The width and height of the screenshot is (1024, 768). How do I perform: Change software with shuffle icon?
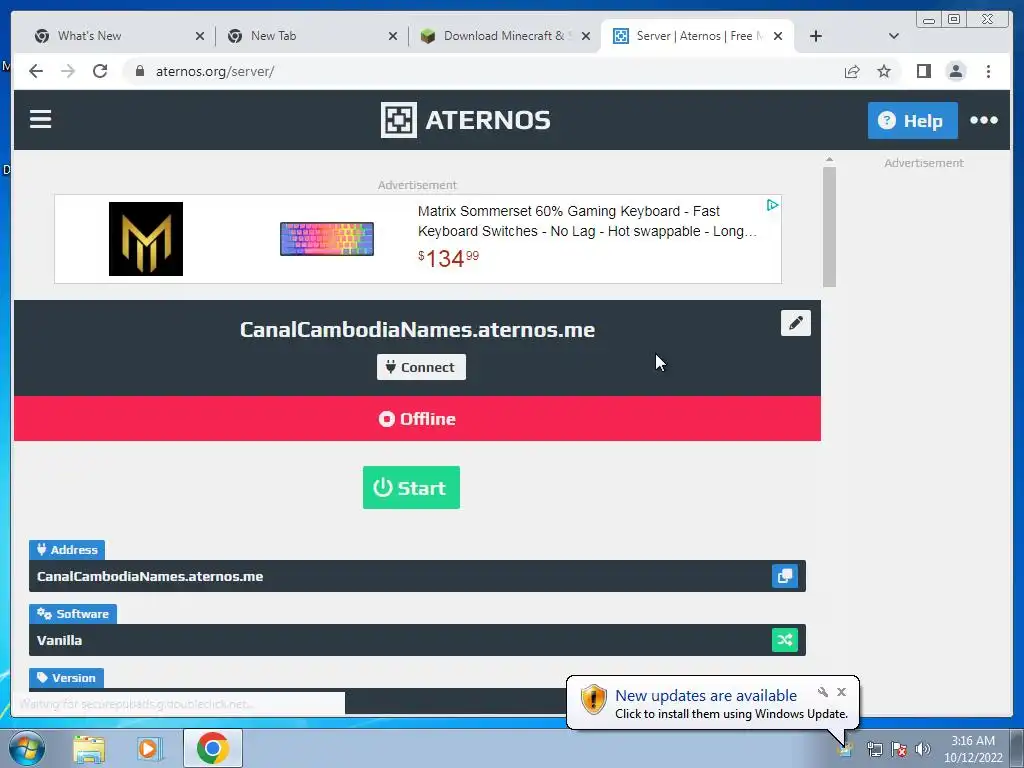click(784, 640)
